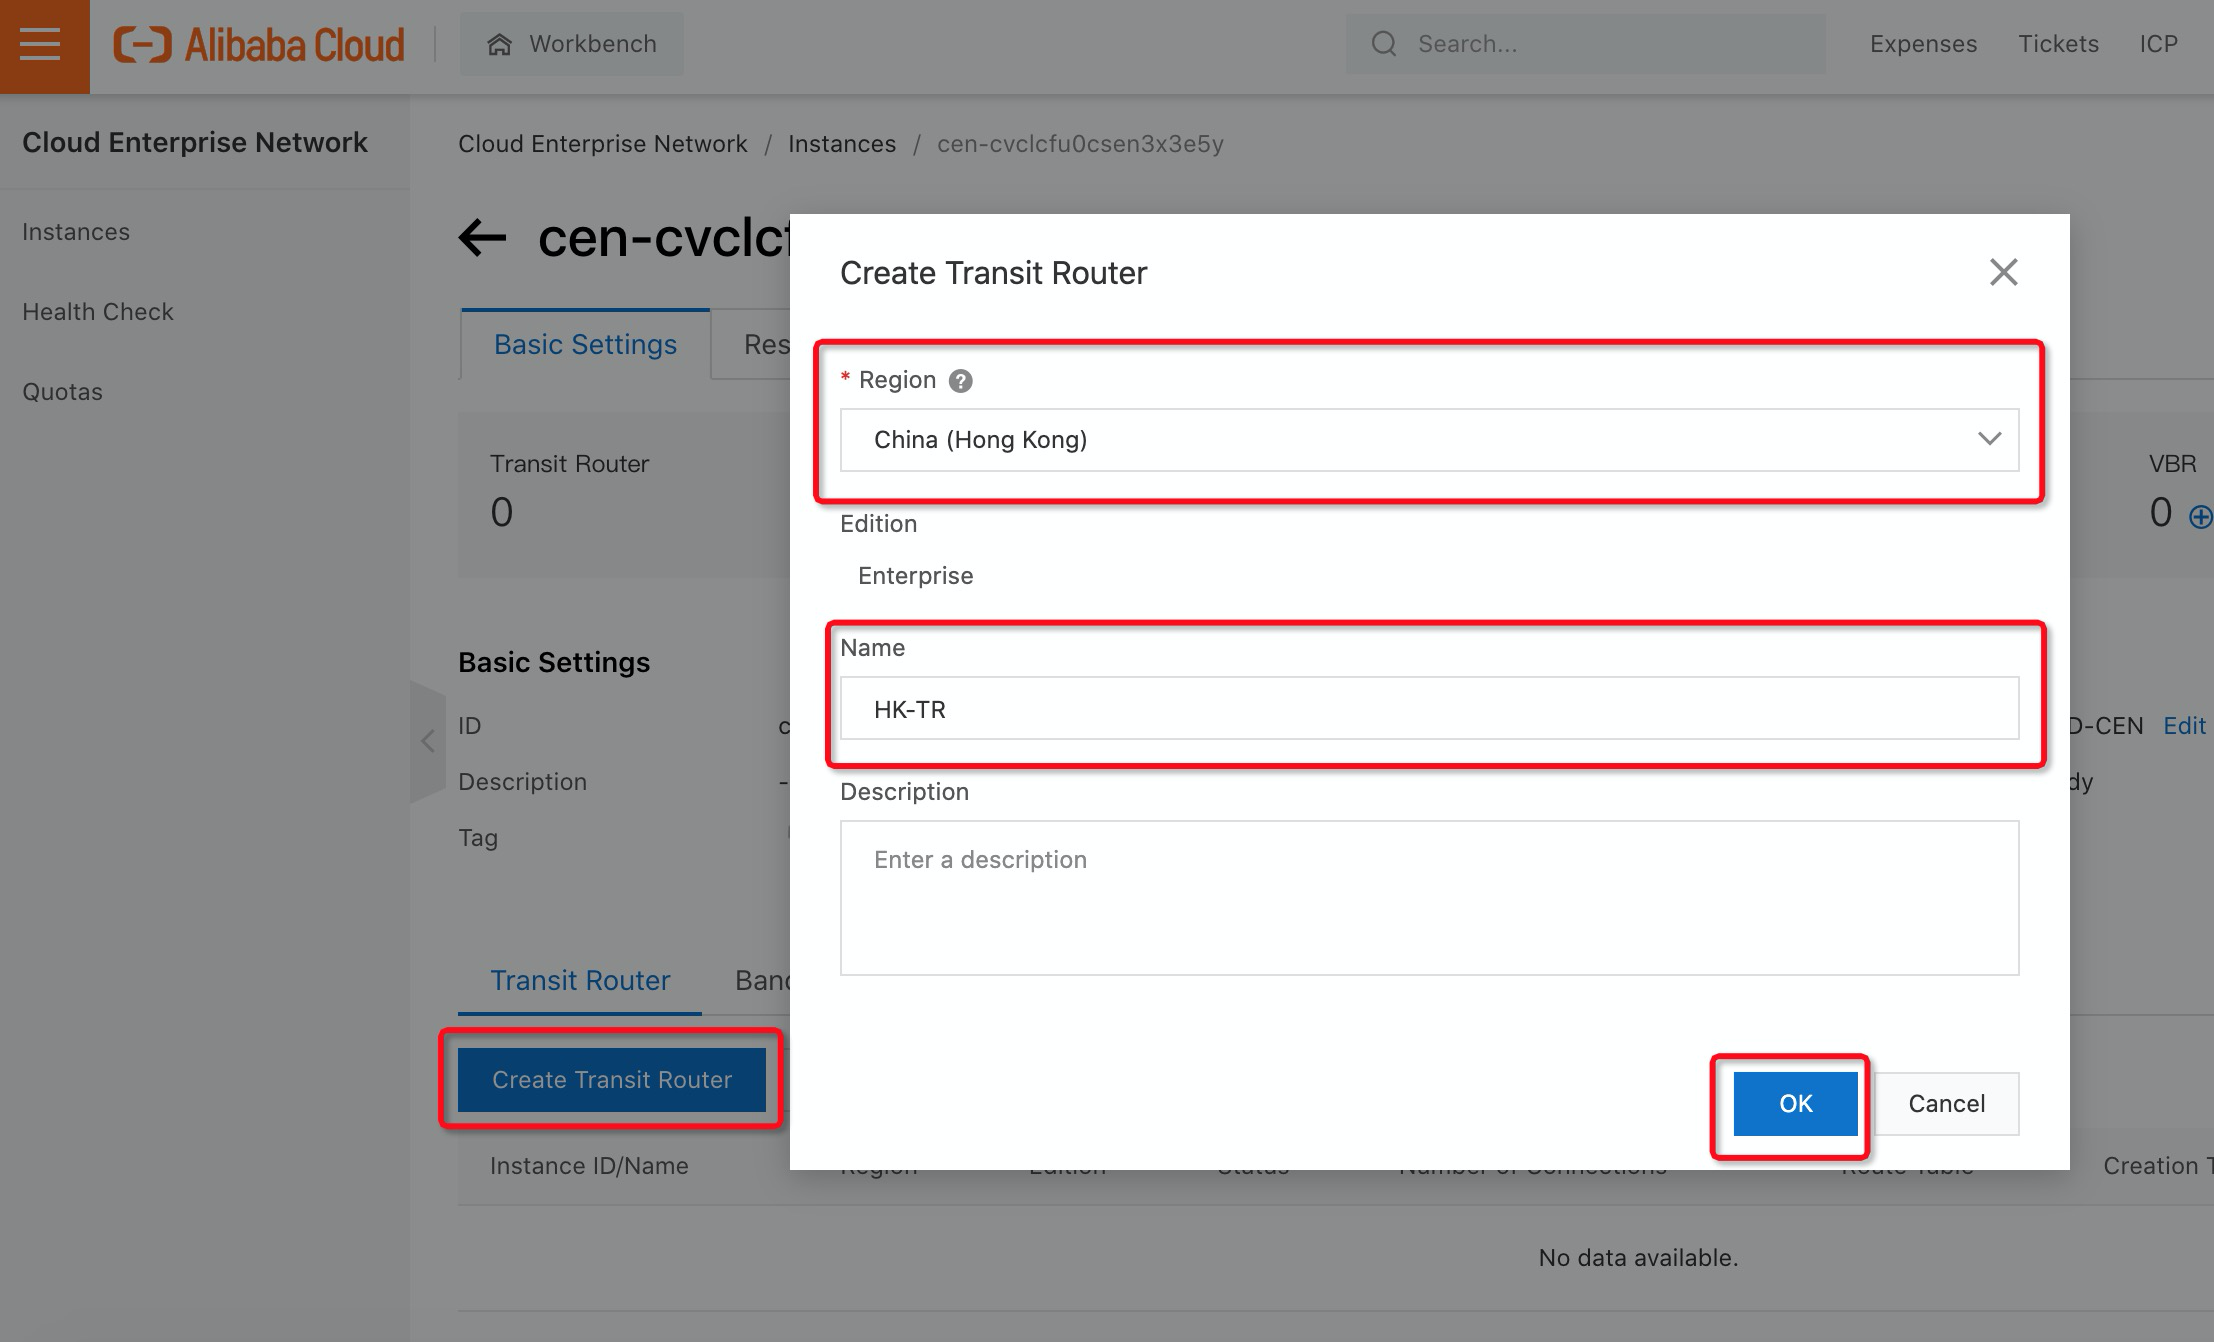2214x1342 pixels.
Task: Click the Edit link beside CEN name
Action: 2184,726
